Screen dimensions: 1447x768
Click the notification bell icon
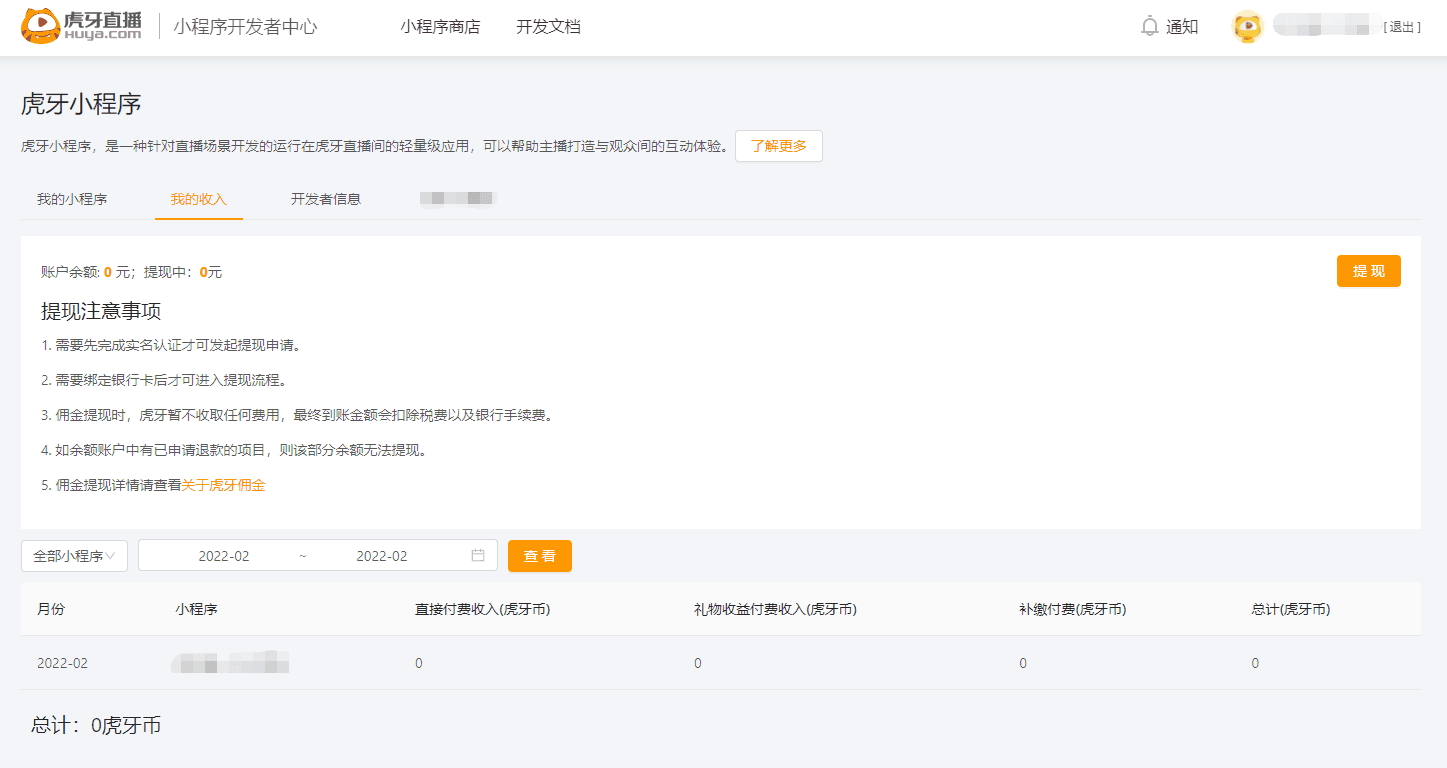click(1150, 27)
